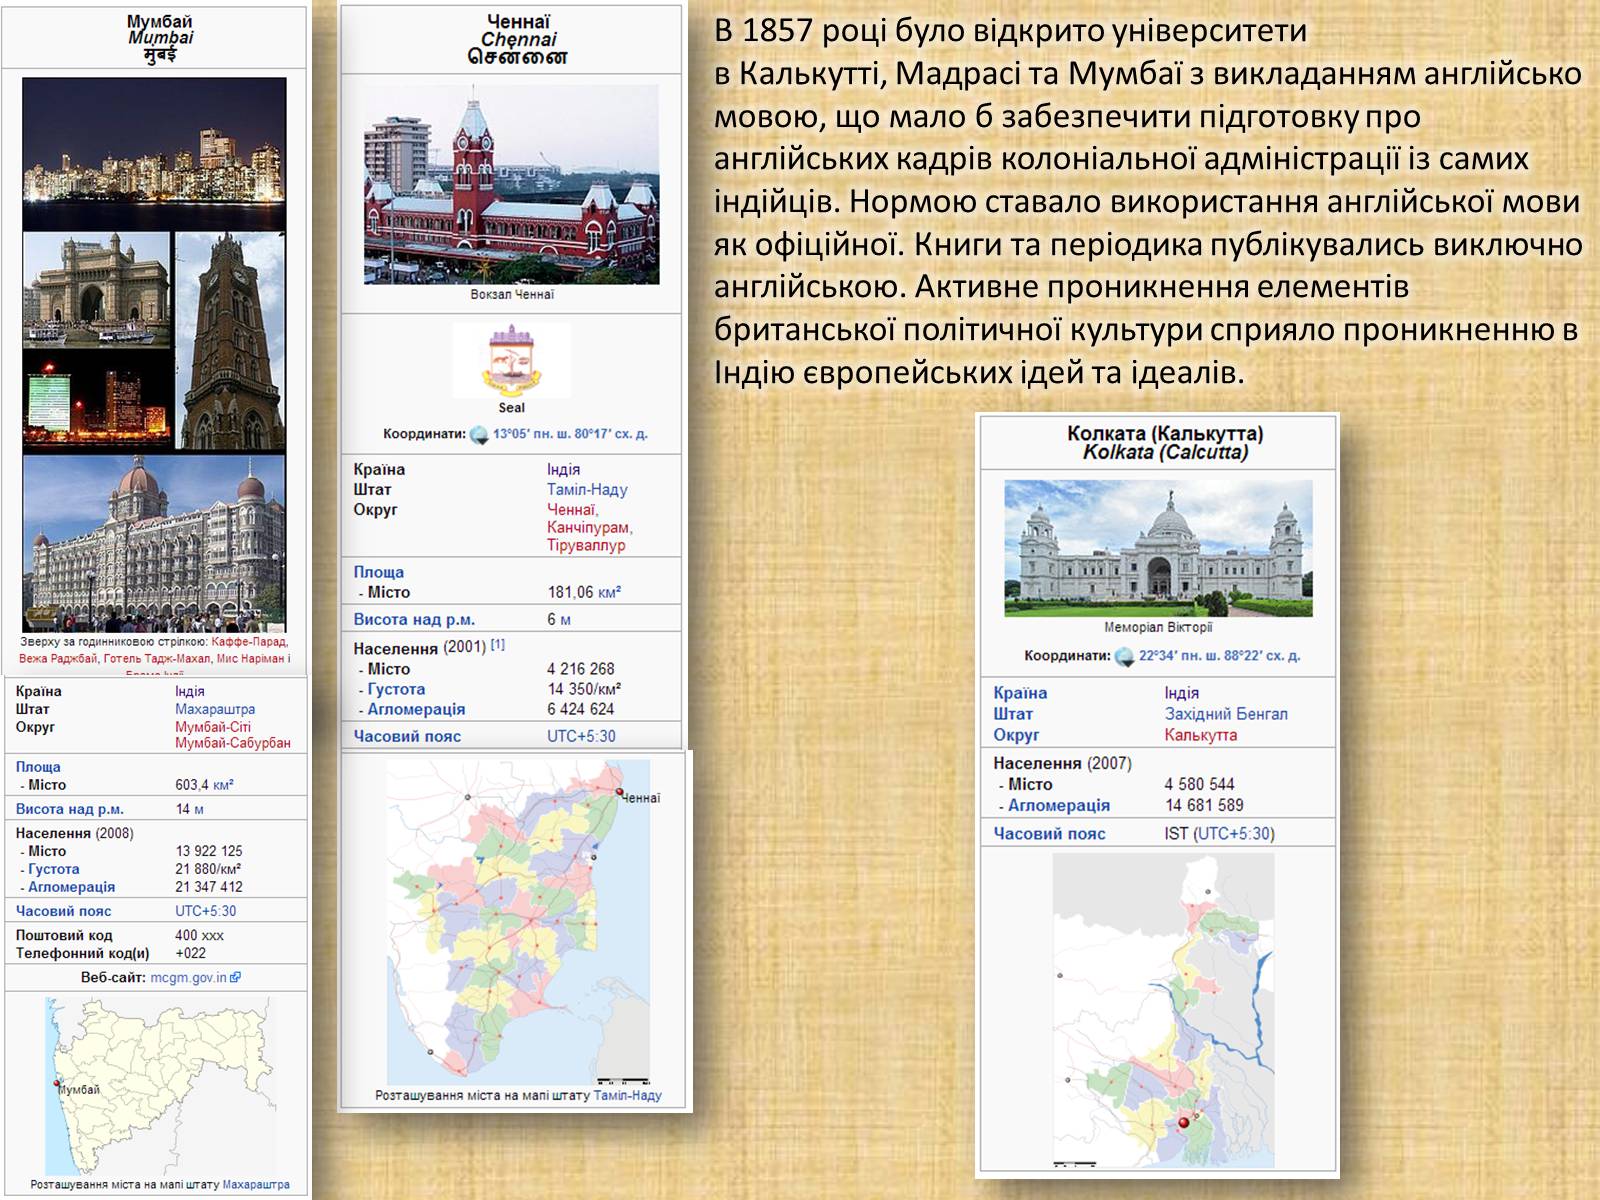Open the Chennai railway station photo
Screen dimensions: 1600x1200
click(512, 184)
